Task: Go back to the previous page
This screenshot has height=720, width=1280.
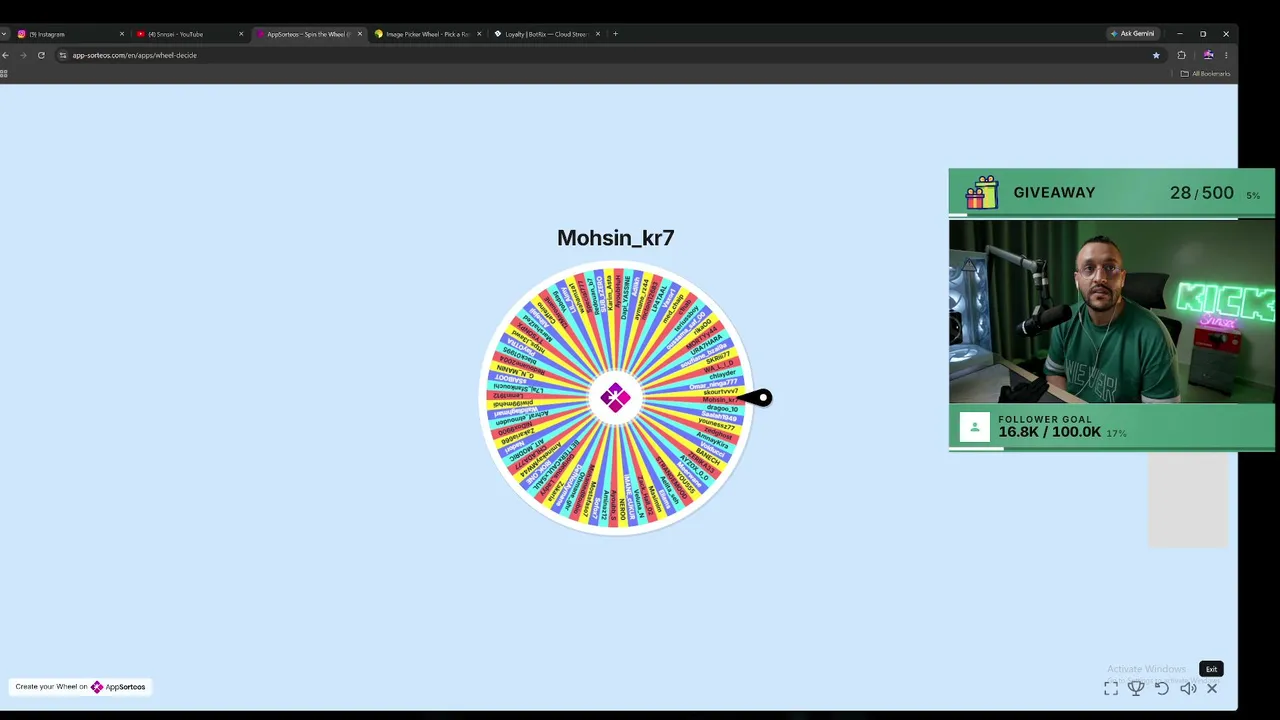Action: click(5, 55)
